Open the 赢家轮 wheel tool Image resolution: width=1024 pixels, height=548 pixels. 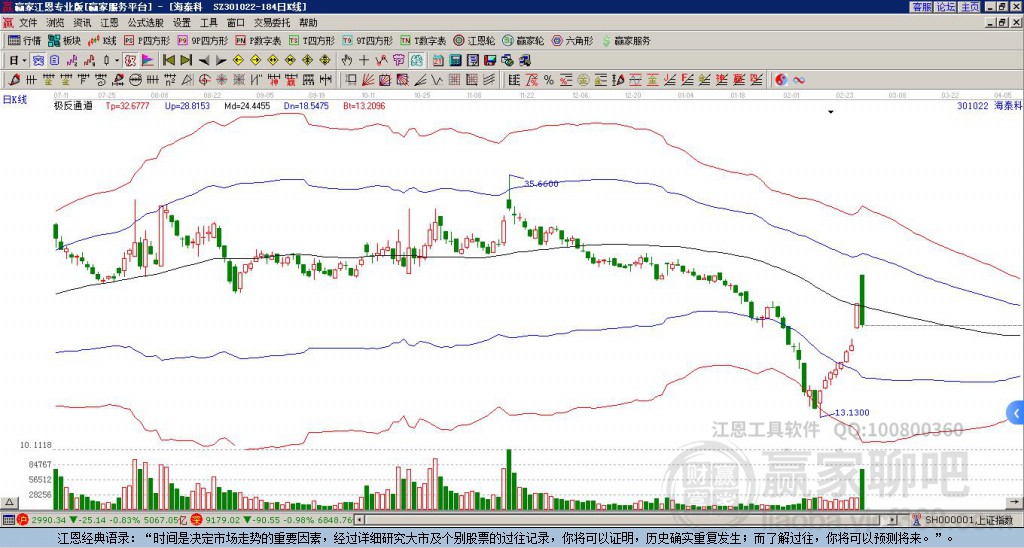click(x=523, y=40)
